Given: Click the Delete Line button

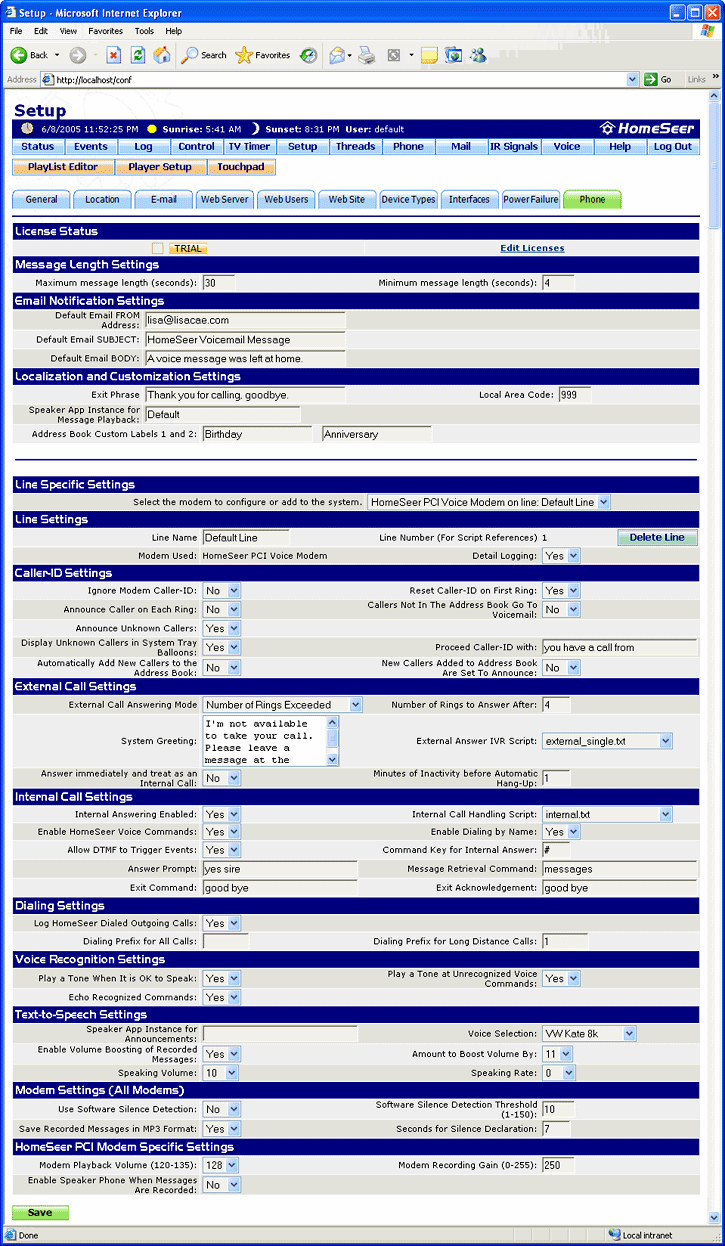Looking at the screenshot, I should (x=657, y=537).
